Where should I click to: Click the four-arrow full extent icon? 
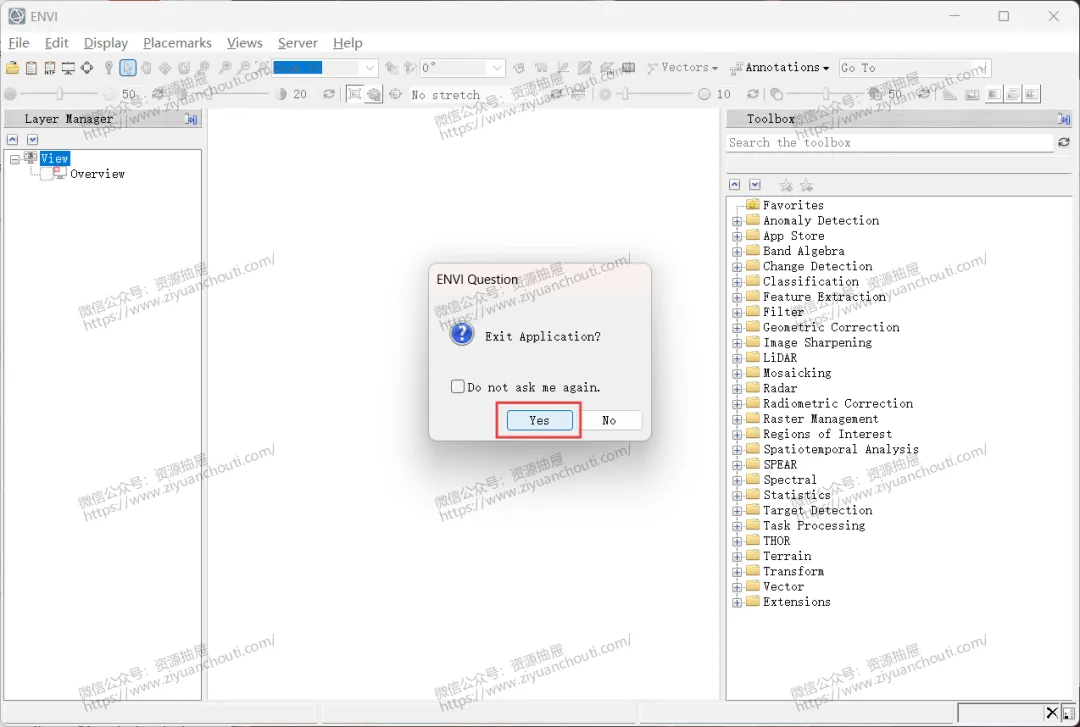pos(87,68)
